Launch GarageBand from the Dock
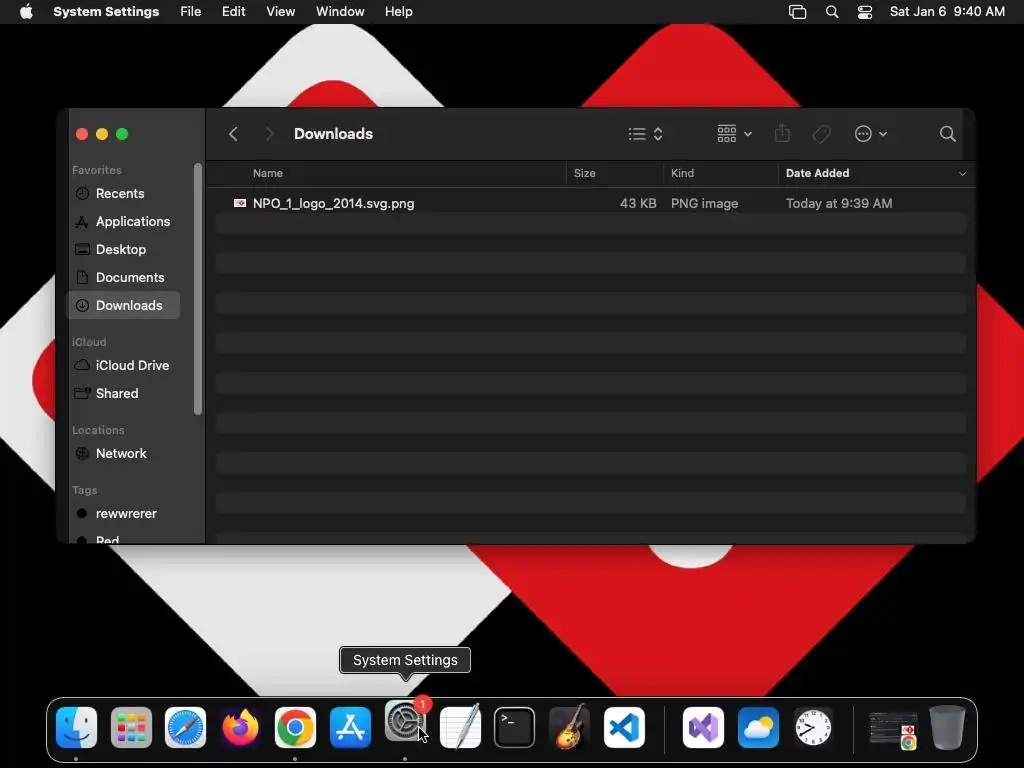Image resolution: width=1024 pixels, height=768 pixels. (x=569, y=726)
